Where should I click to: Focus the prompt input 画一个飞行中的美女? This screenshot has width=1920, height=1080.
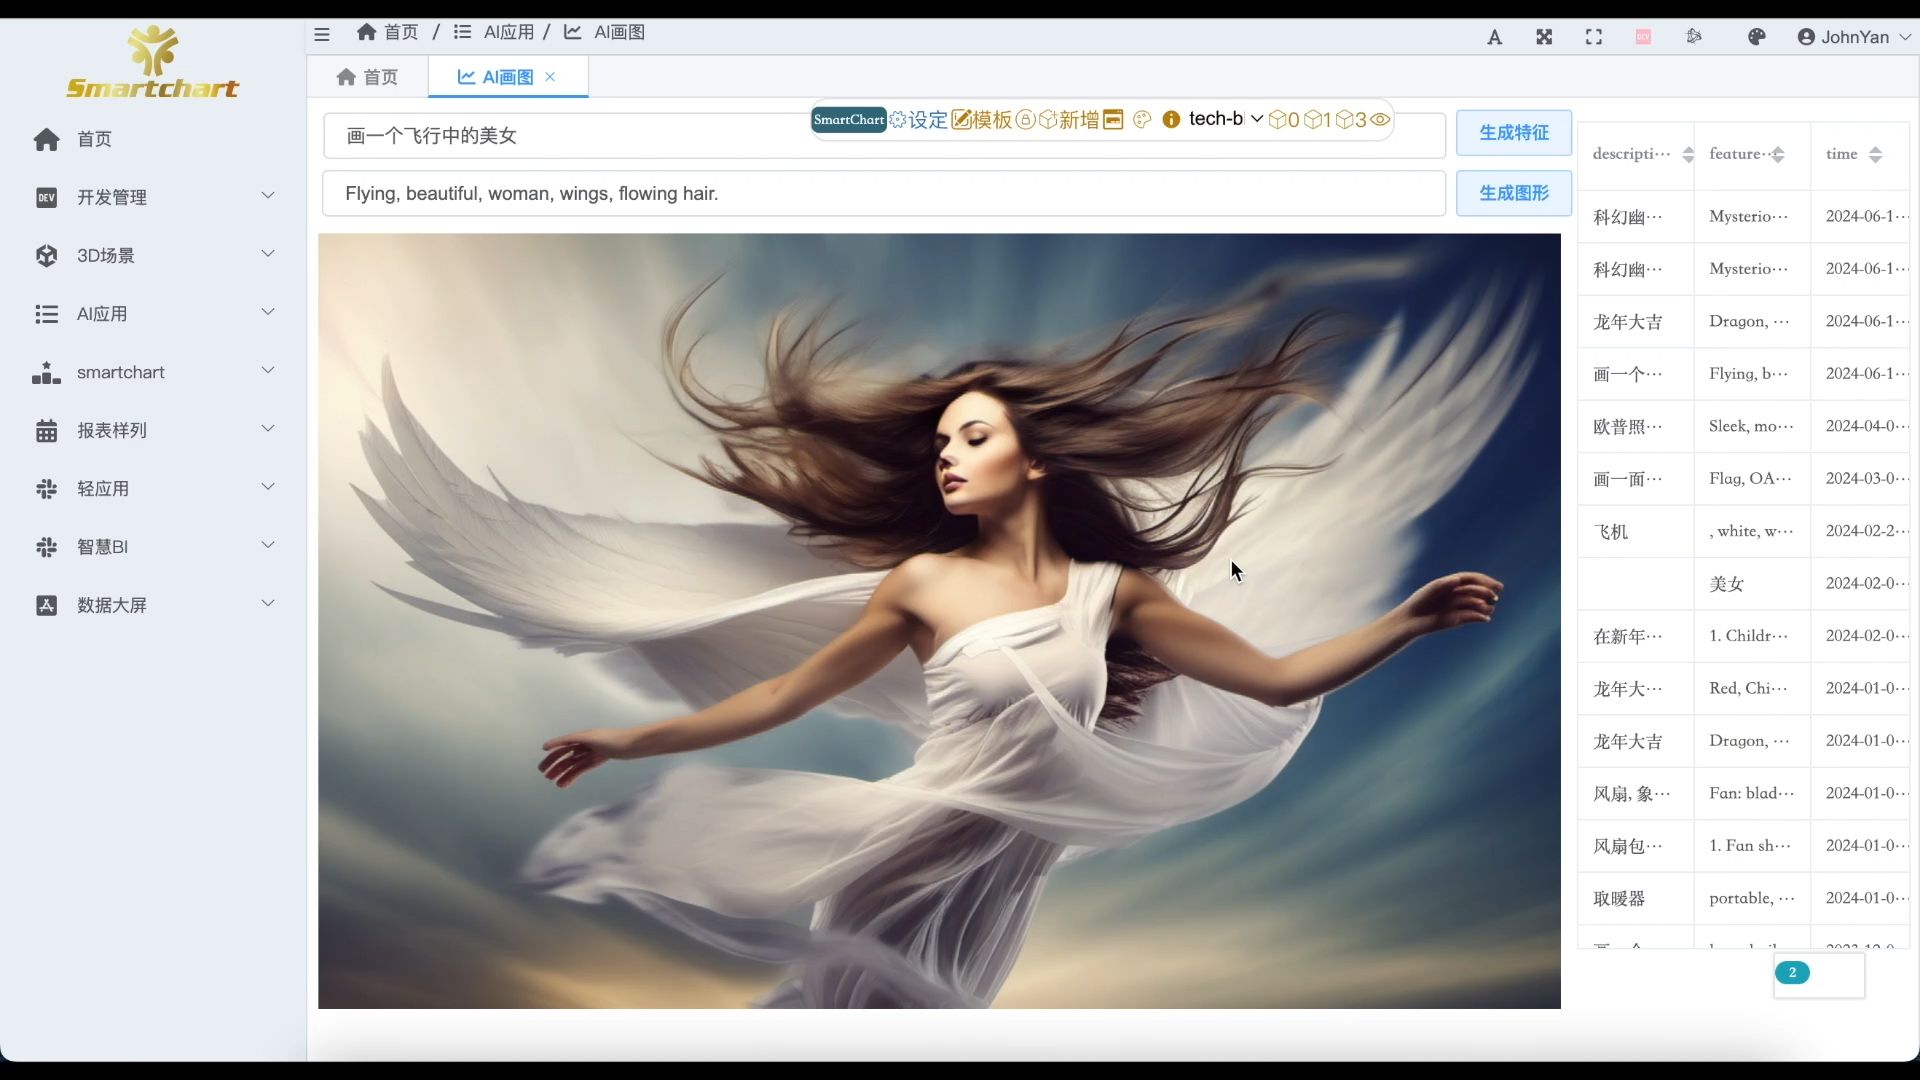click(884, 136)
